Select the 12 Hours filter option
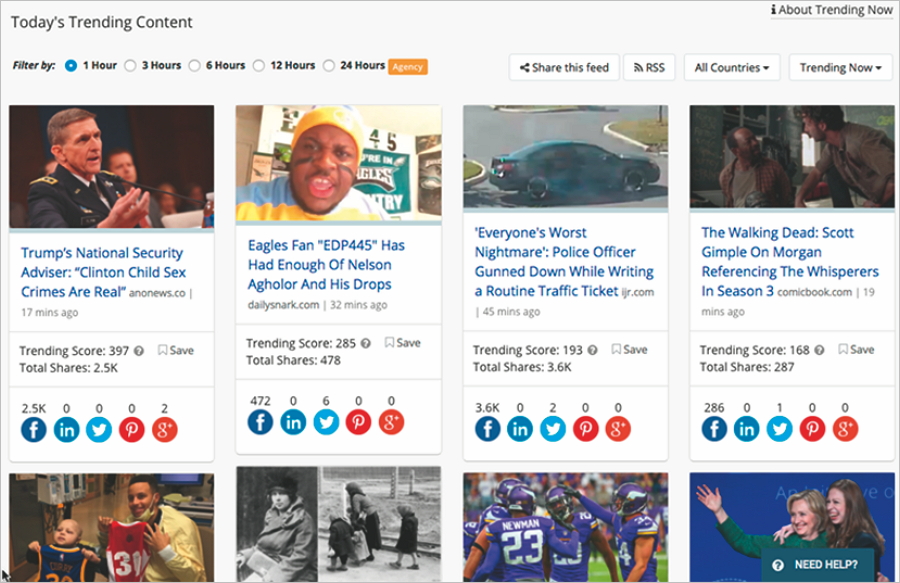The height and width of the screenshot is (583, 900). (x=259, y=66)
